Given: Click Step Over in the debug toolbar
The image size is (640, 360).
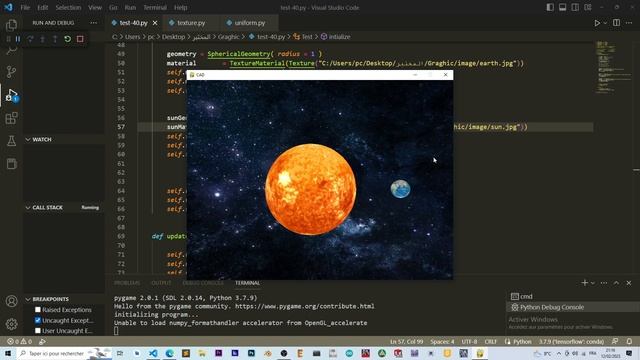Looking at the screenshot, I should pos(31,39).
